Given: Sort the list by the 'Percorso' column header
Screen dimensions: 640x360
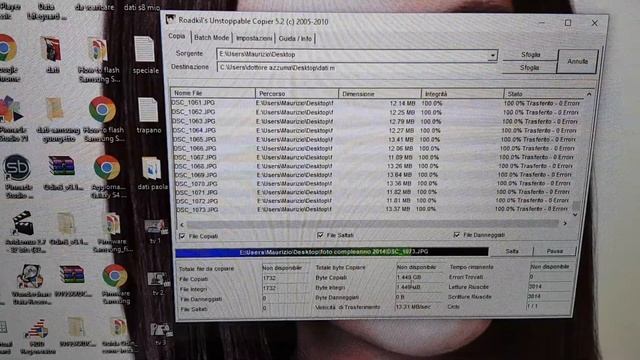Looking at the screenshot, I should [297, 93].
